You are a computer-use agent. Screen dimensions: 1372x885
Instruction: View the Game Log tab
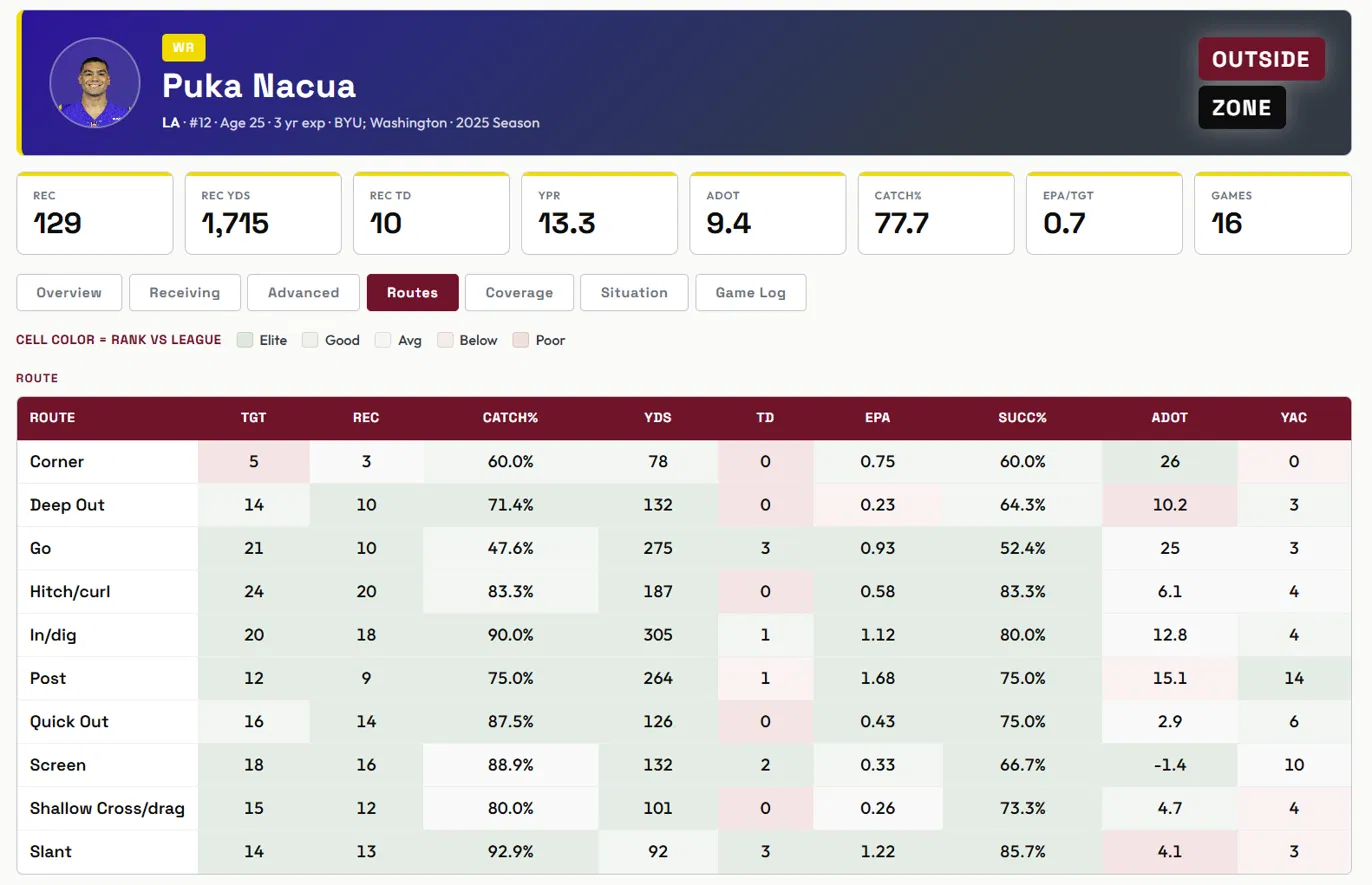pyautogui.click(x=751, y=293)
